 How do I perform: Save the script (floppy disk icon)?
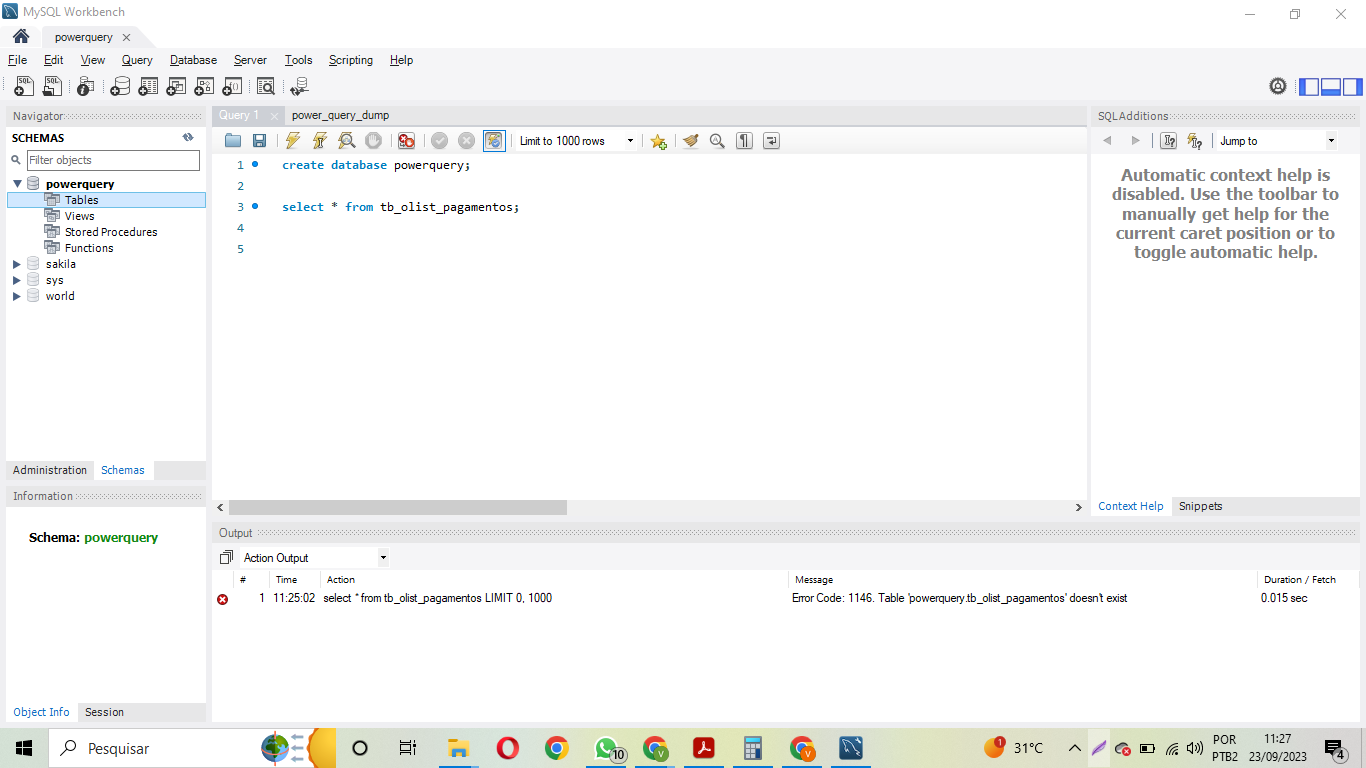259,141
